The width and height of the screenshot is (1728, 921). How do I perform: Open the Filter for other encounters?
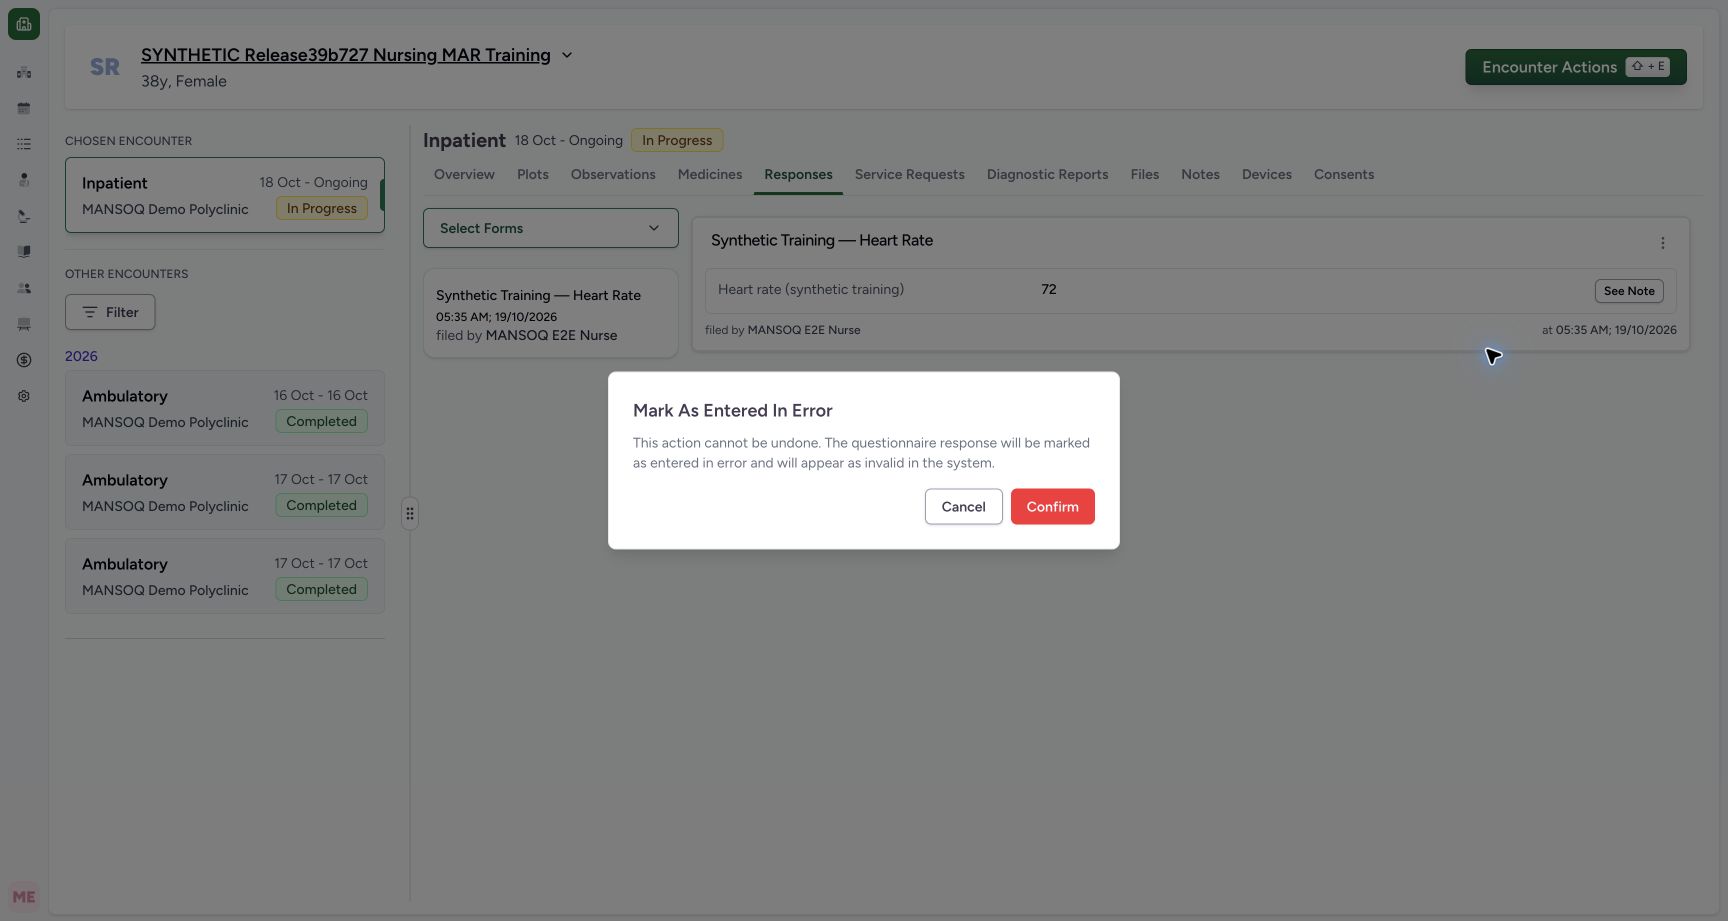coord(110,312)
